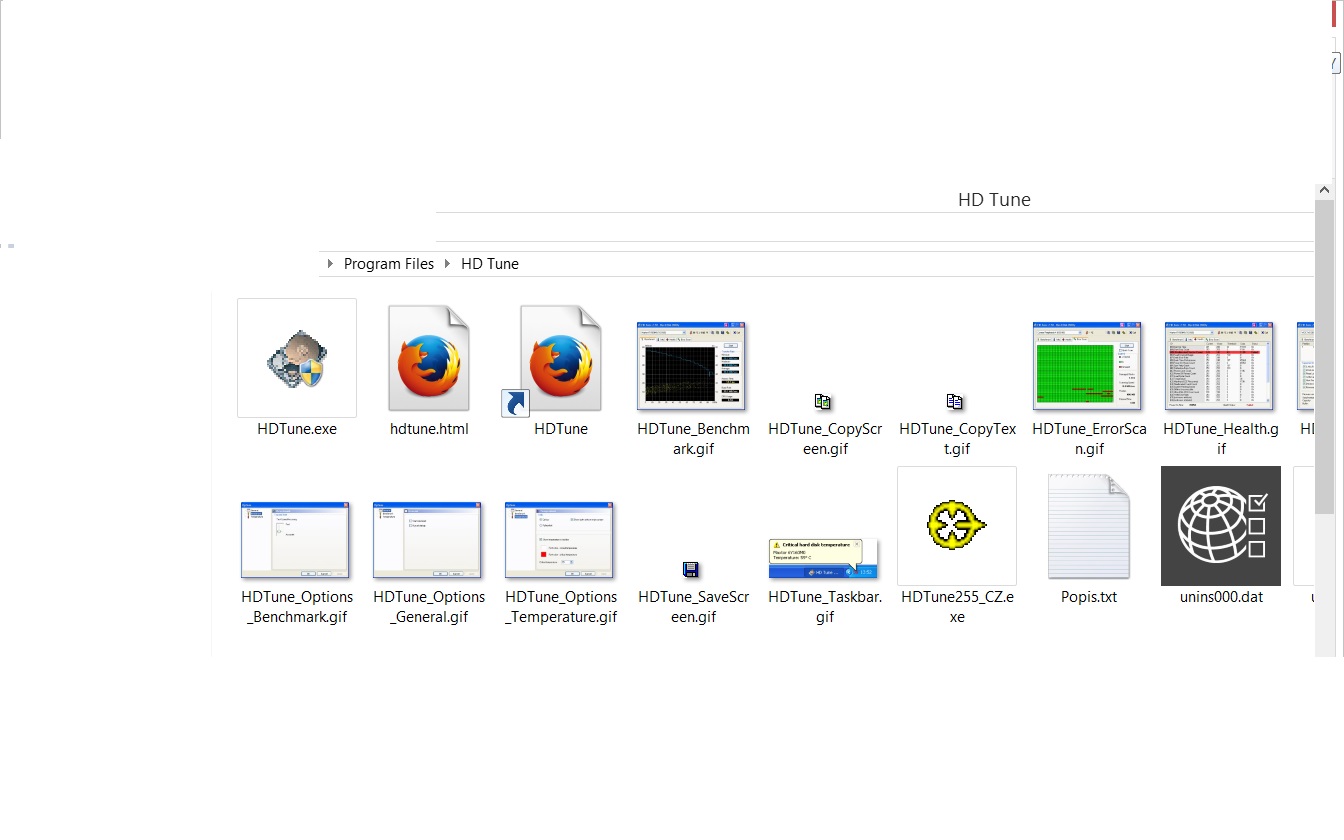
Task: Select the HDTune_CopyScreen.gif file
Action: 823,402
